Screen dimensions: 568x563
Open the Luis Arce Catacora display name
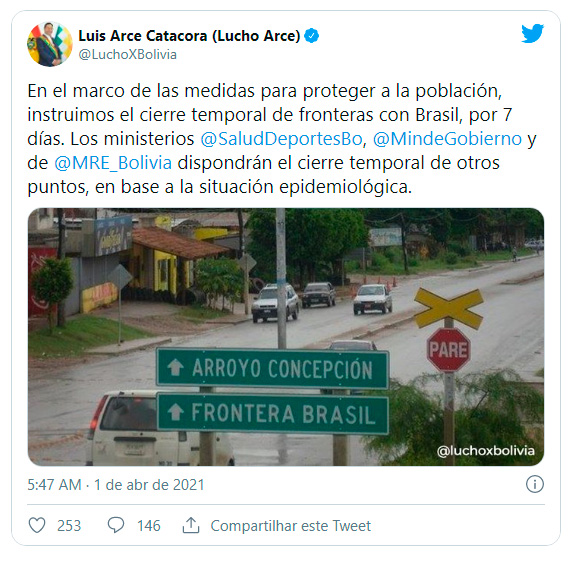[x=189, y=36]
